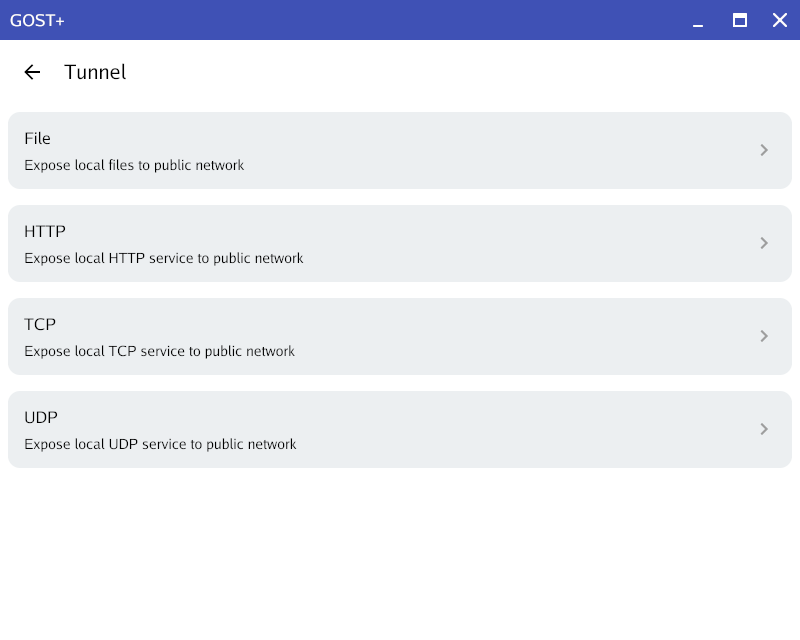Open the File tunnel chevron arrow

[x=764, y=150]
